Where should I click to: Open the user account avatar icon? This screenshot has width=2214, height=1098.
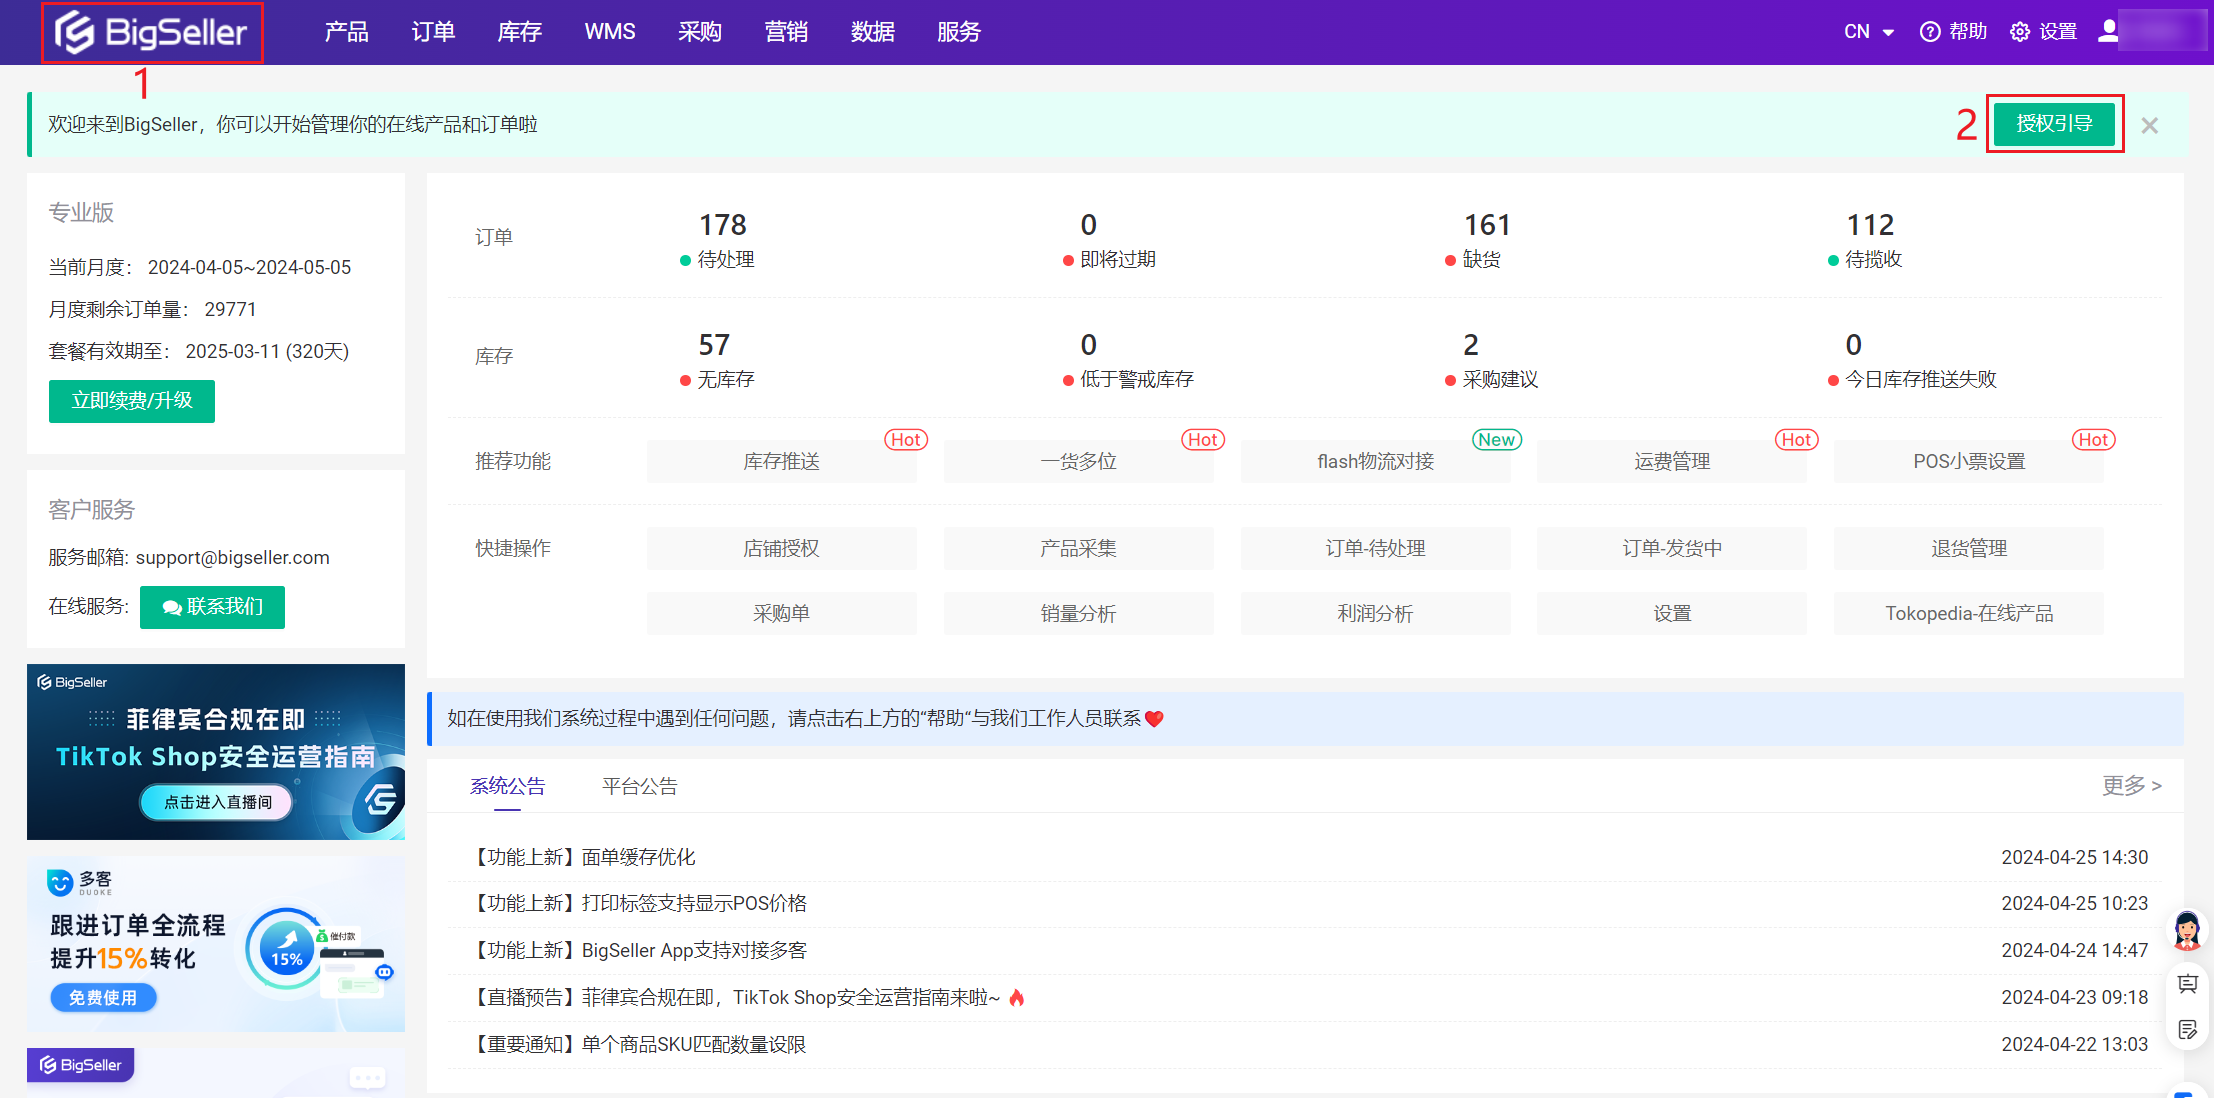(x=2108, y=31)
